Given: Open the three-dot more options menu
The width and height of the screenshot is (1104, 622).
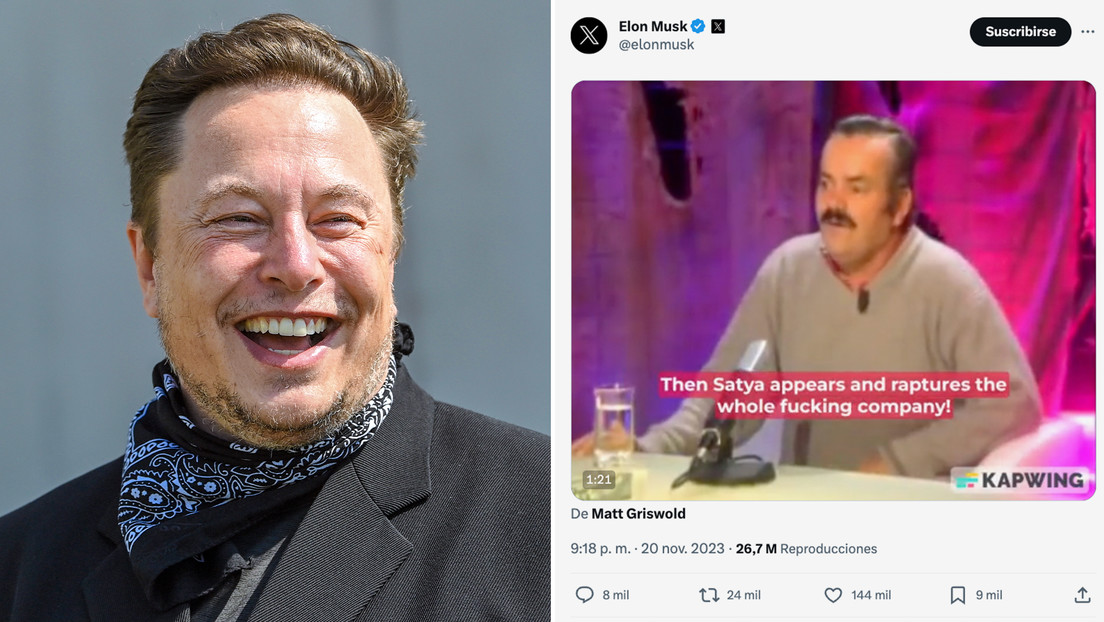Looking at the screenshot, I should (1088, 32).
